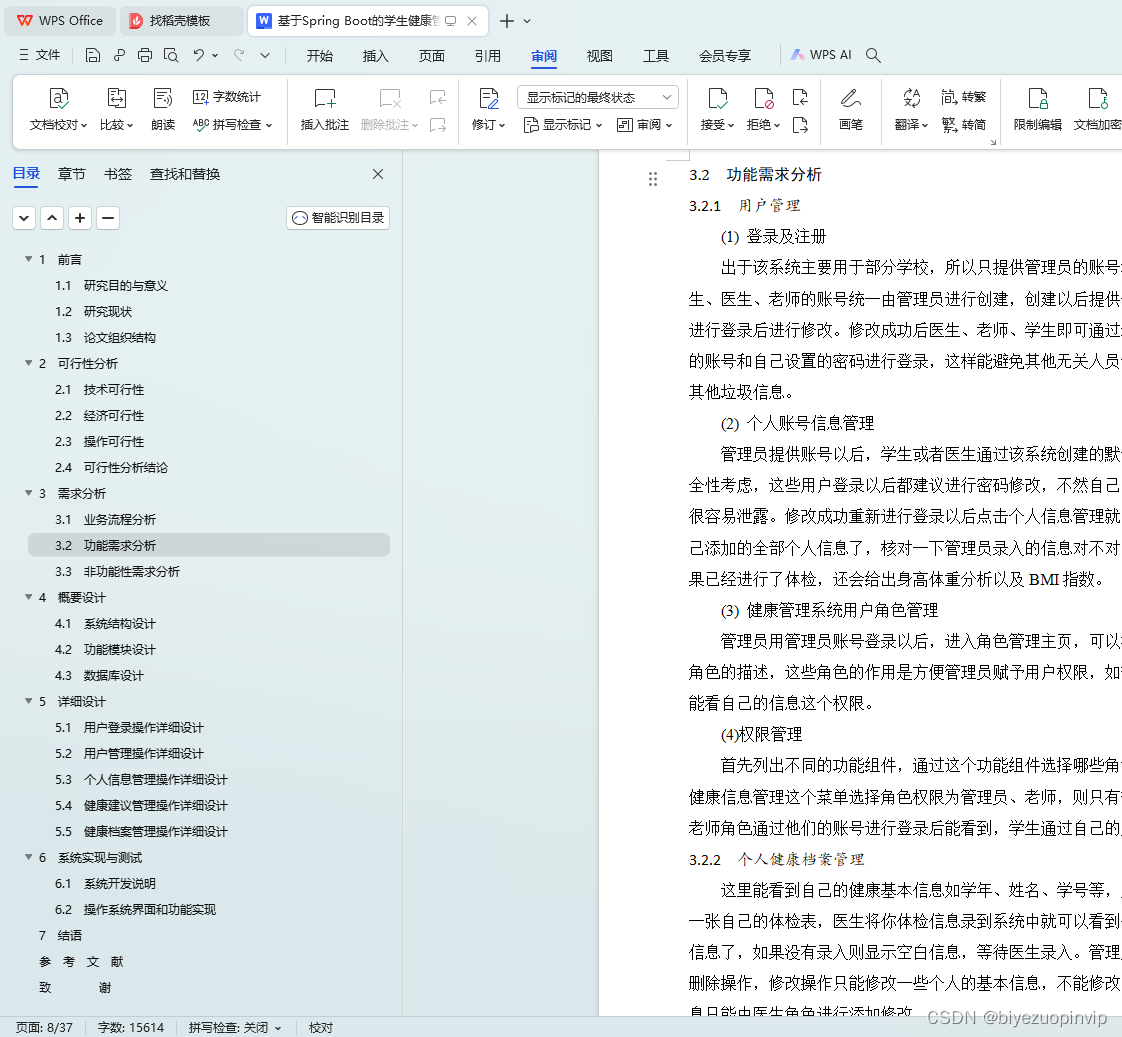Screen dimensions: 1122x1037
Task: Click the paragraph drag handle beside heading 3.2
Action: 653,179
